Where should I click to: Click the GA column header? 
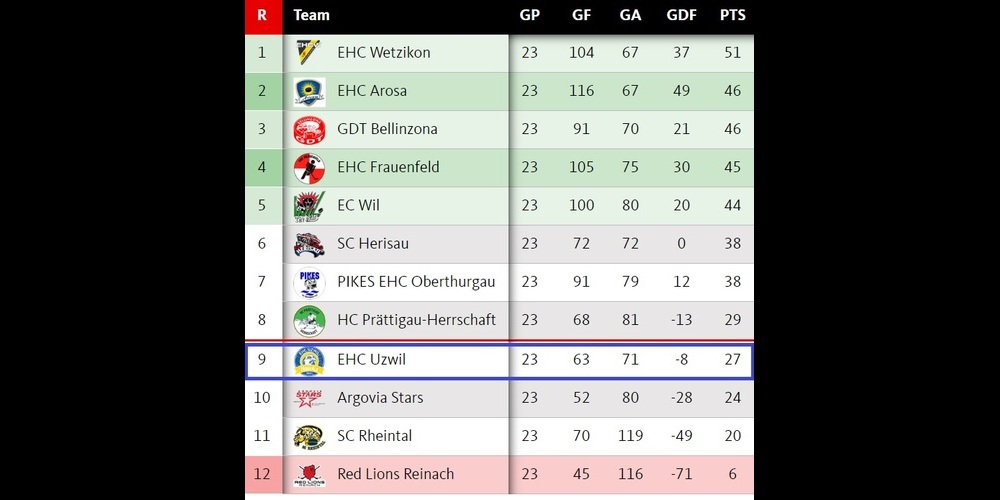coord(630,15)
